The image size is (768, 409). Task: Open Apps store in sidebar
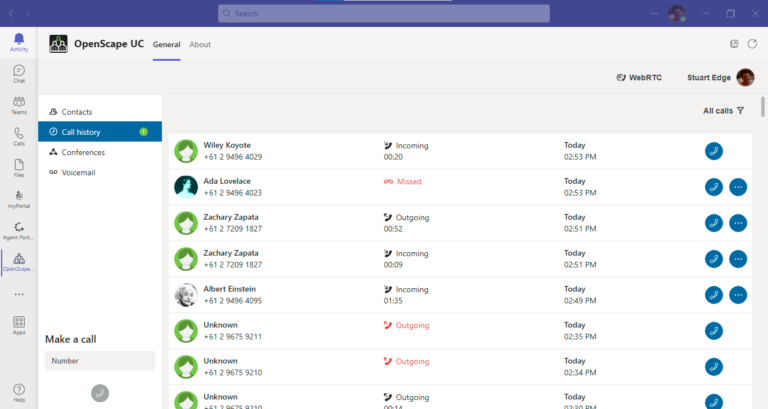(19, 325)
